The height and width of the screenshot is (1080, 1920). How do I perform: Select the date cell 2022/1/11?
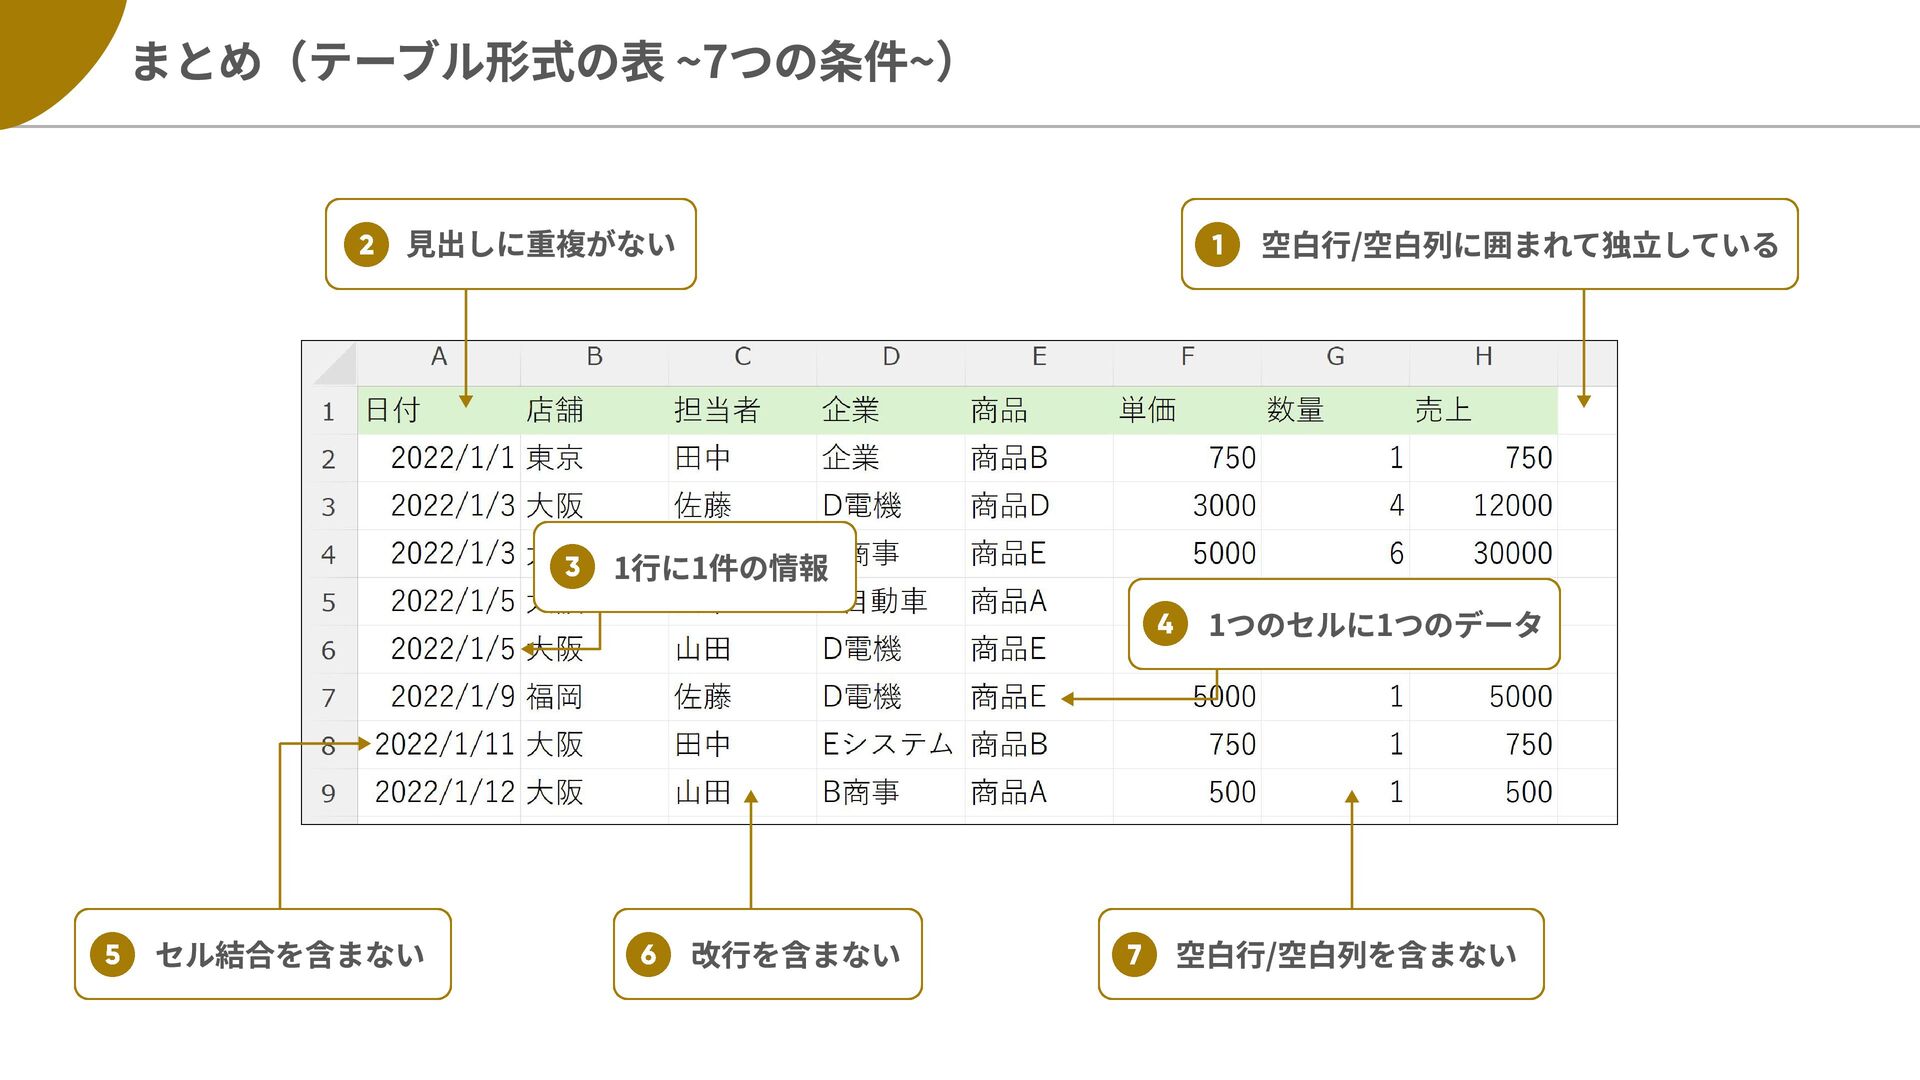click(x=438, y=745)
